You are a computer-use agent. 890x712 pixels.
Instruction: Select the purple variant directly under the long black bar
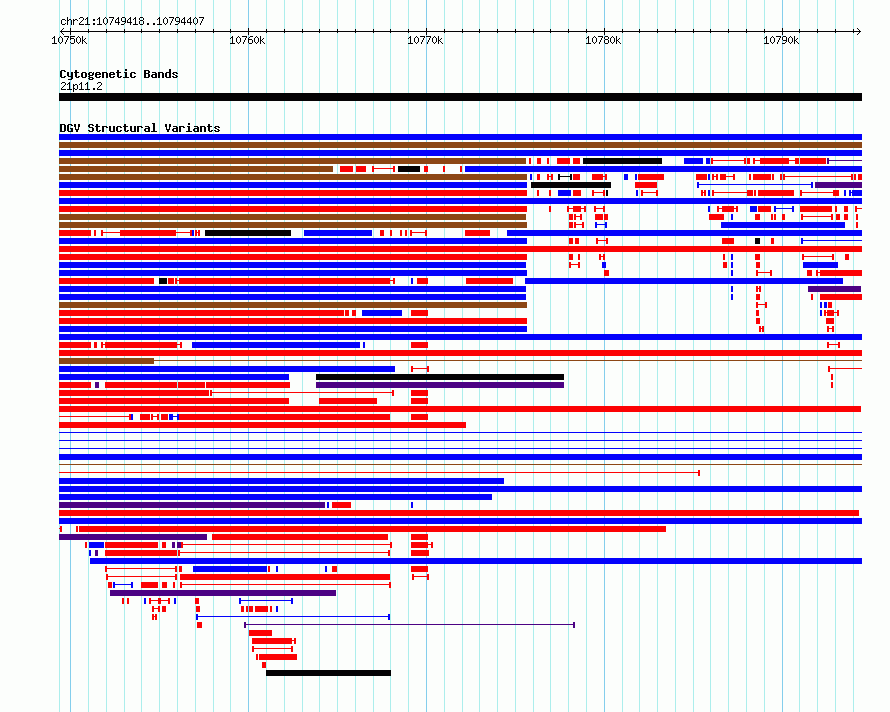coord(440,385)
